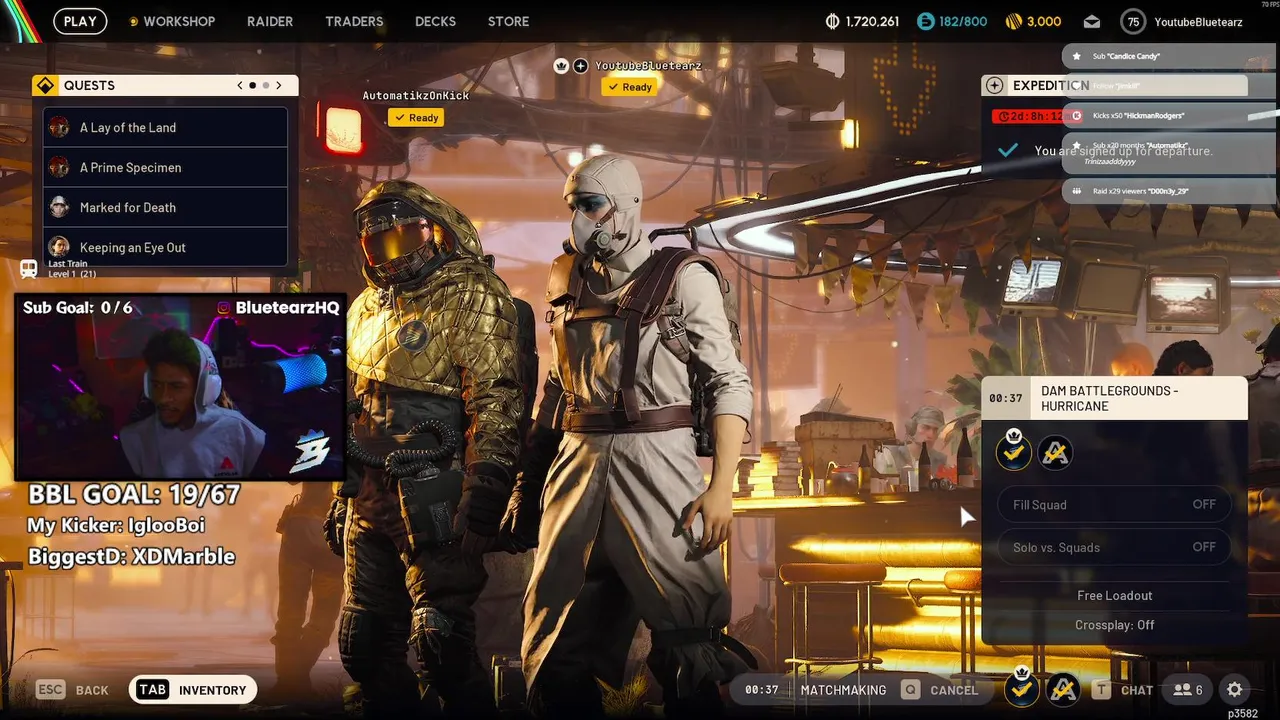This screenshot has width=1280, height=720.
Task: Click crowned squad leader icon in map panel
Action: pyautogui.click(x=1014, y=452)
